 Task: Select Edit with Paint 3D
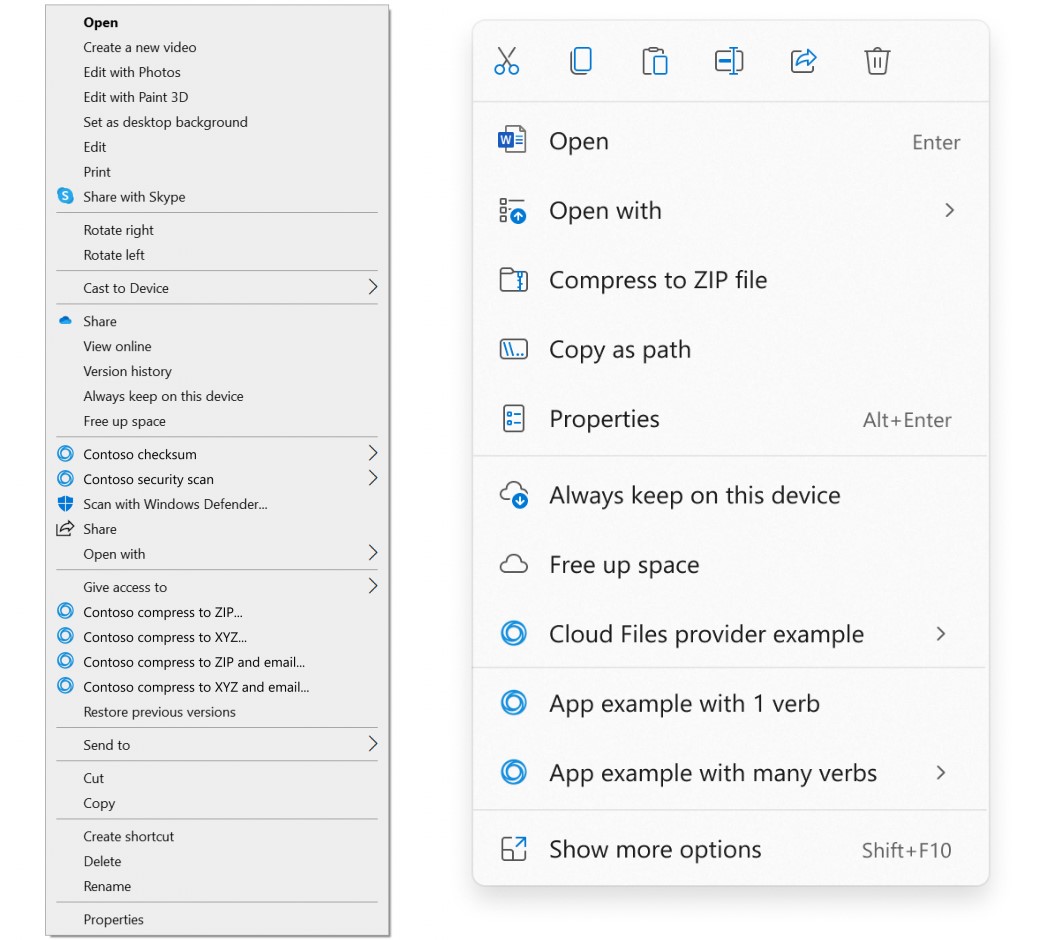[135, 97]
